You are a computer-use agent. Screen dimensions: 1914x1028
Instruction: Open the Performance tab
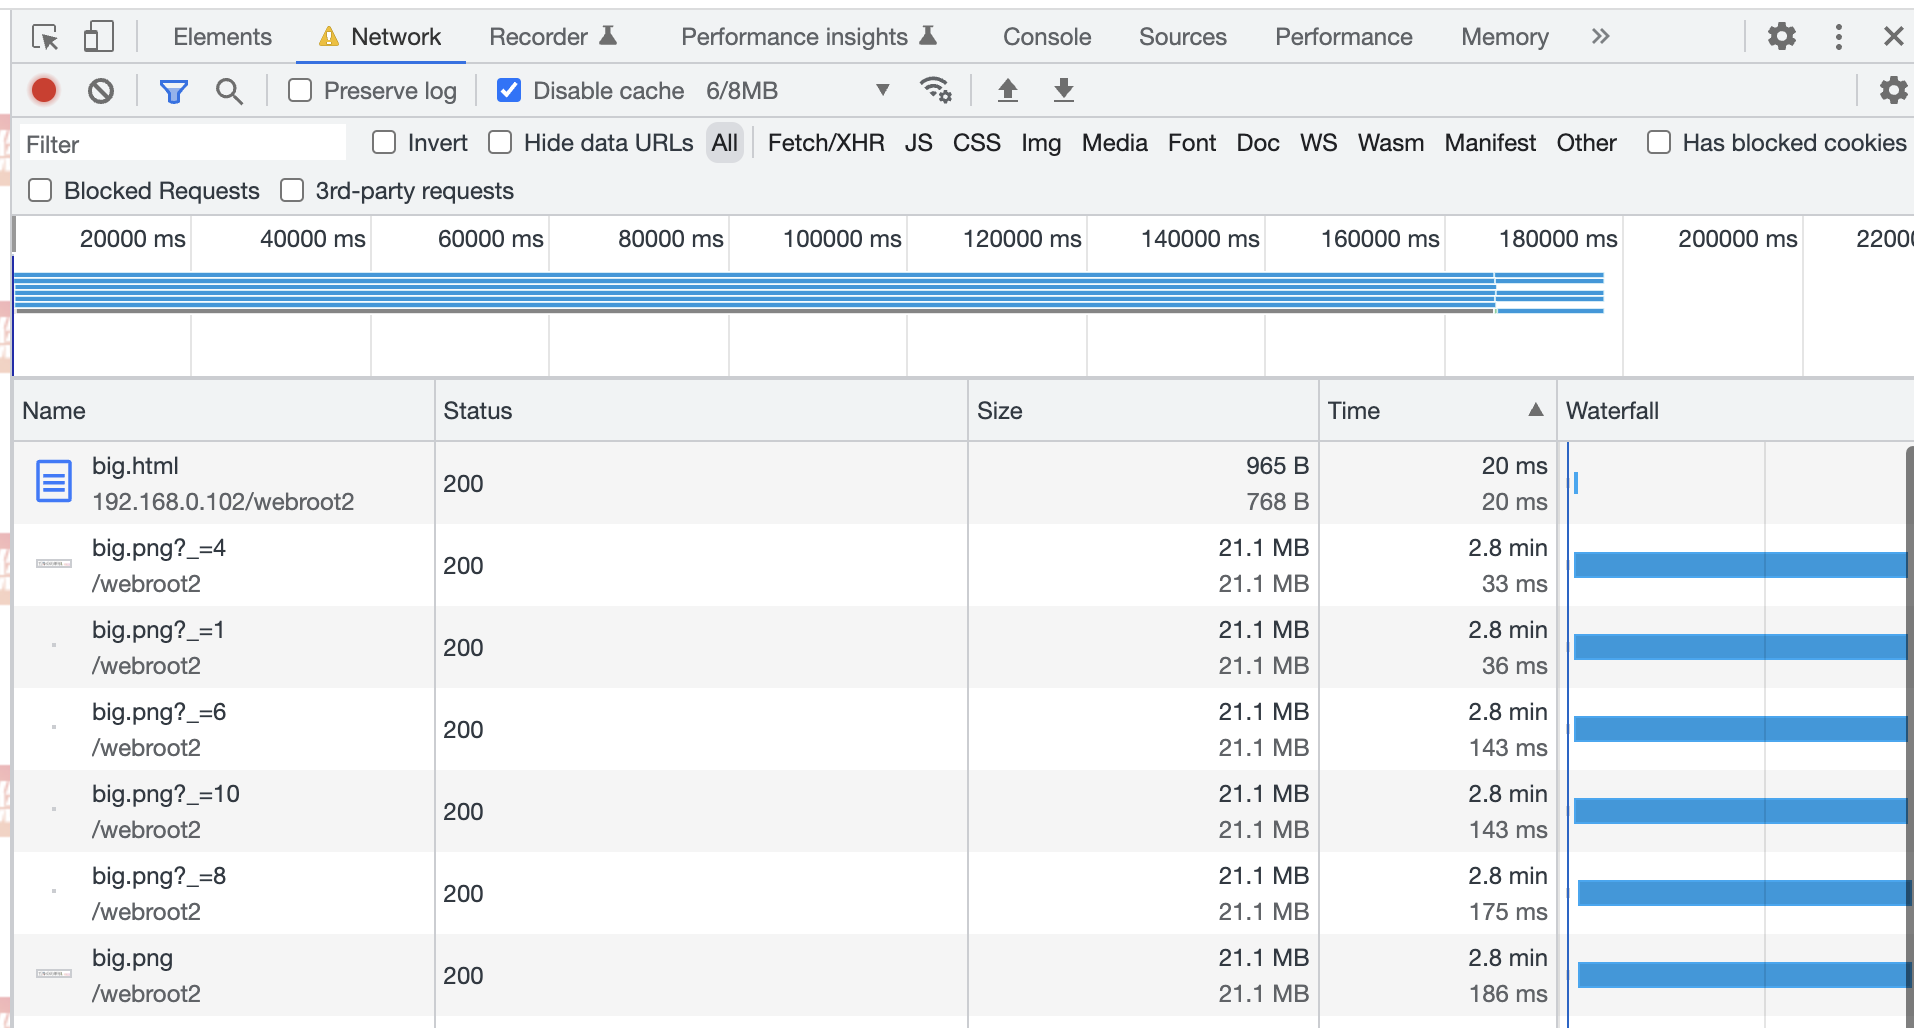tap(1344, 37)
